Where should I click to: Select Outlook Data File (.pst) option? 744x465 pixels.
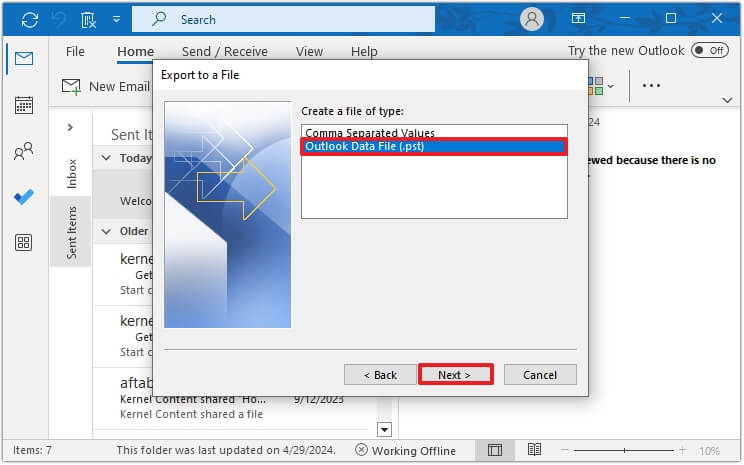(x=434, y=146)
